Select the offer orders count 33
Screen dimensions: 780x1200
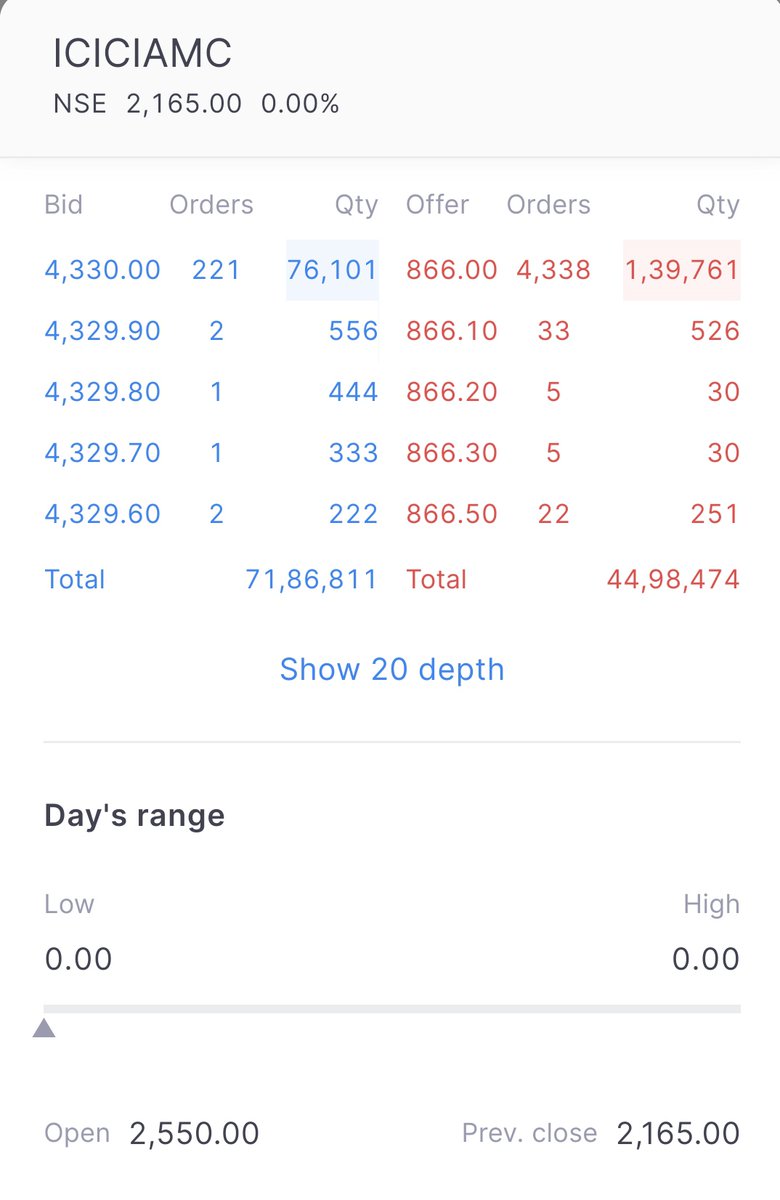[554, 331]
